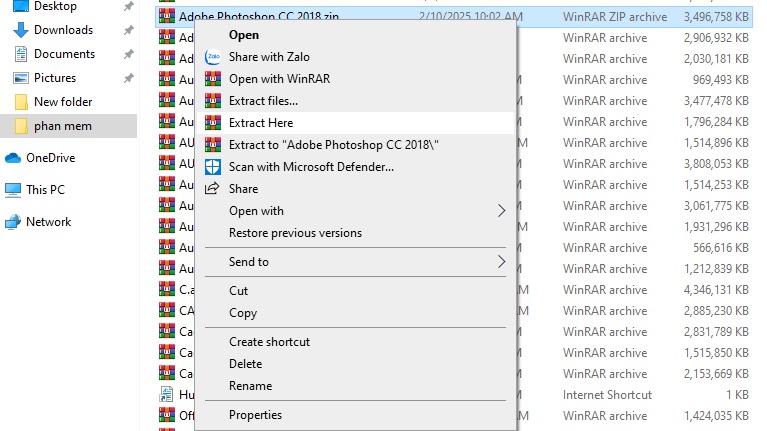
Task: Click the Share arrow icon in context menu
Action: click(212, 189)
